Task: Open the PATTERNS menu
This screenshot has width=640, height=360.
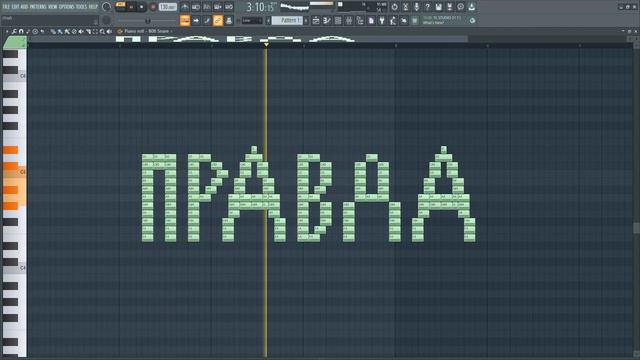Action: [38, 7]
